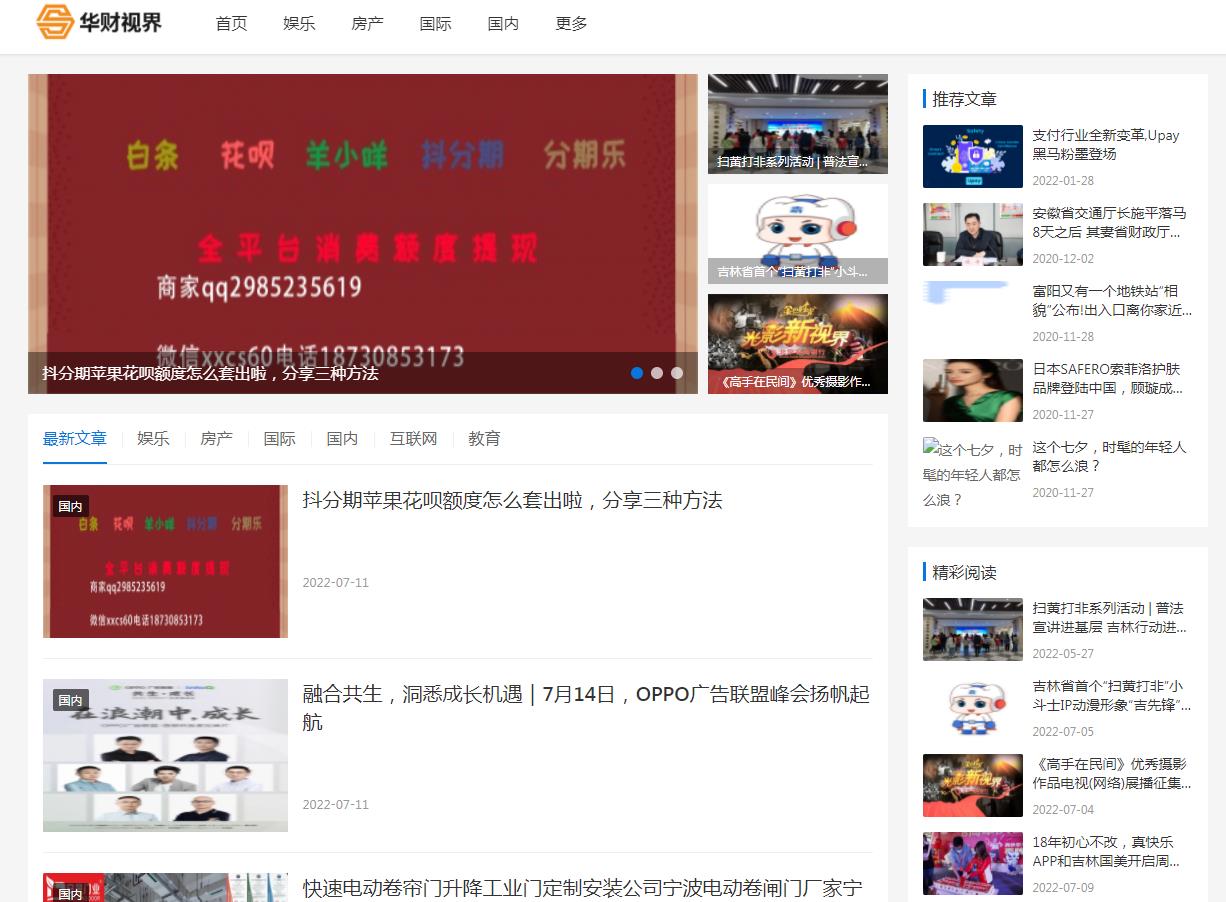Open the article title 抖分期苹果花呗额度怎么套出啦，分享三种方法 in the list
This screenshot has width=1226, height=902.
512,500
